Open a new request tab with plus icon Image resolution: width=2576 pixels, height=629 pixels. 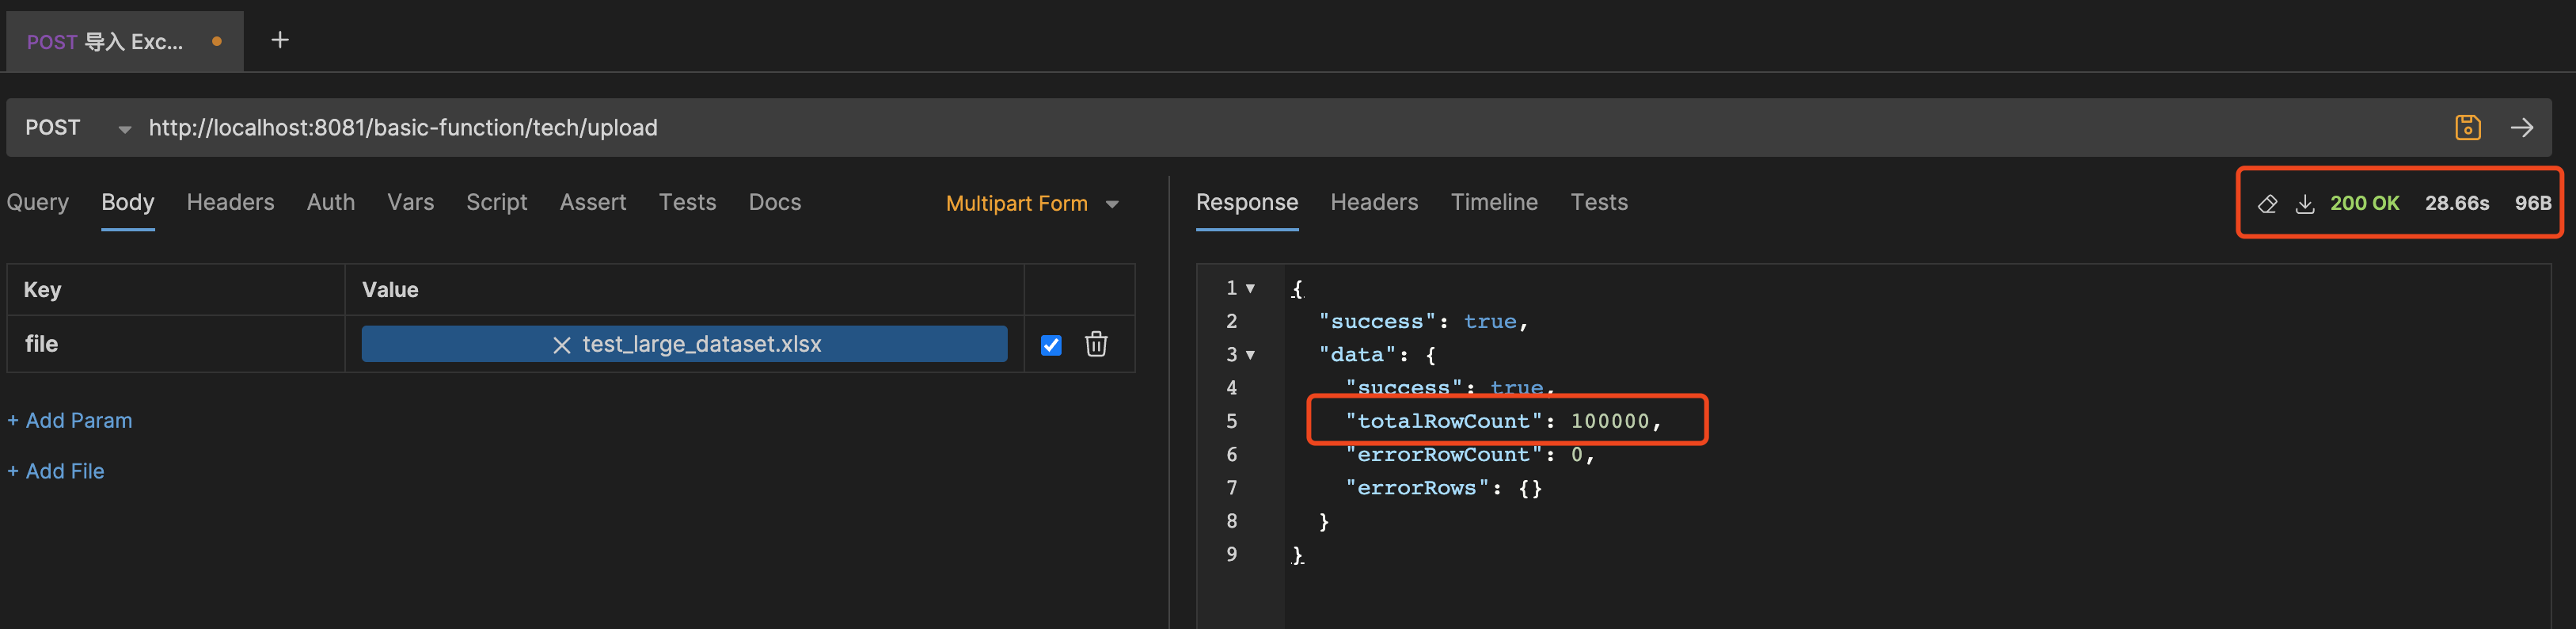point(280,40)
